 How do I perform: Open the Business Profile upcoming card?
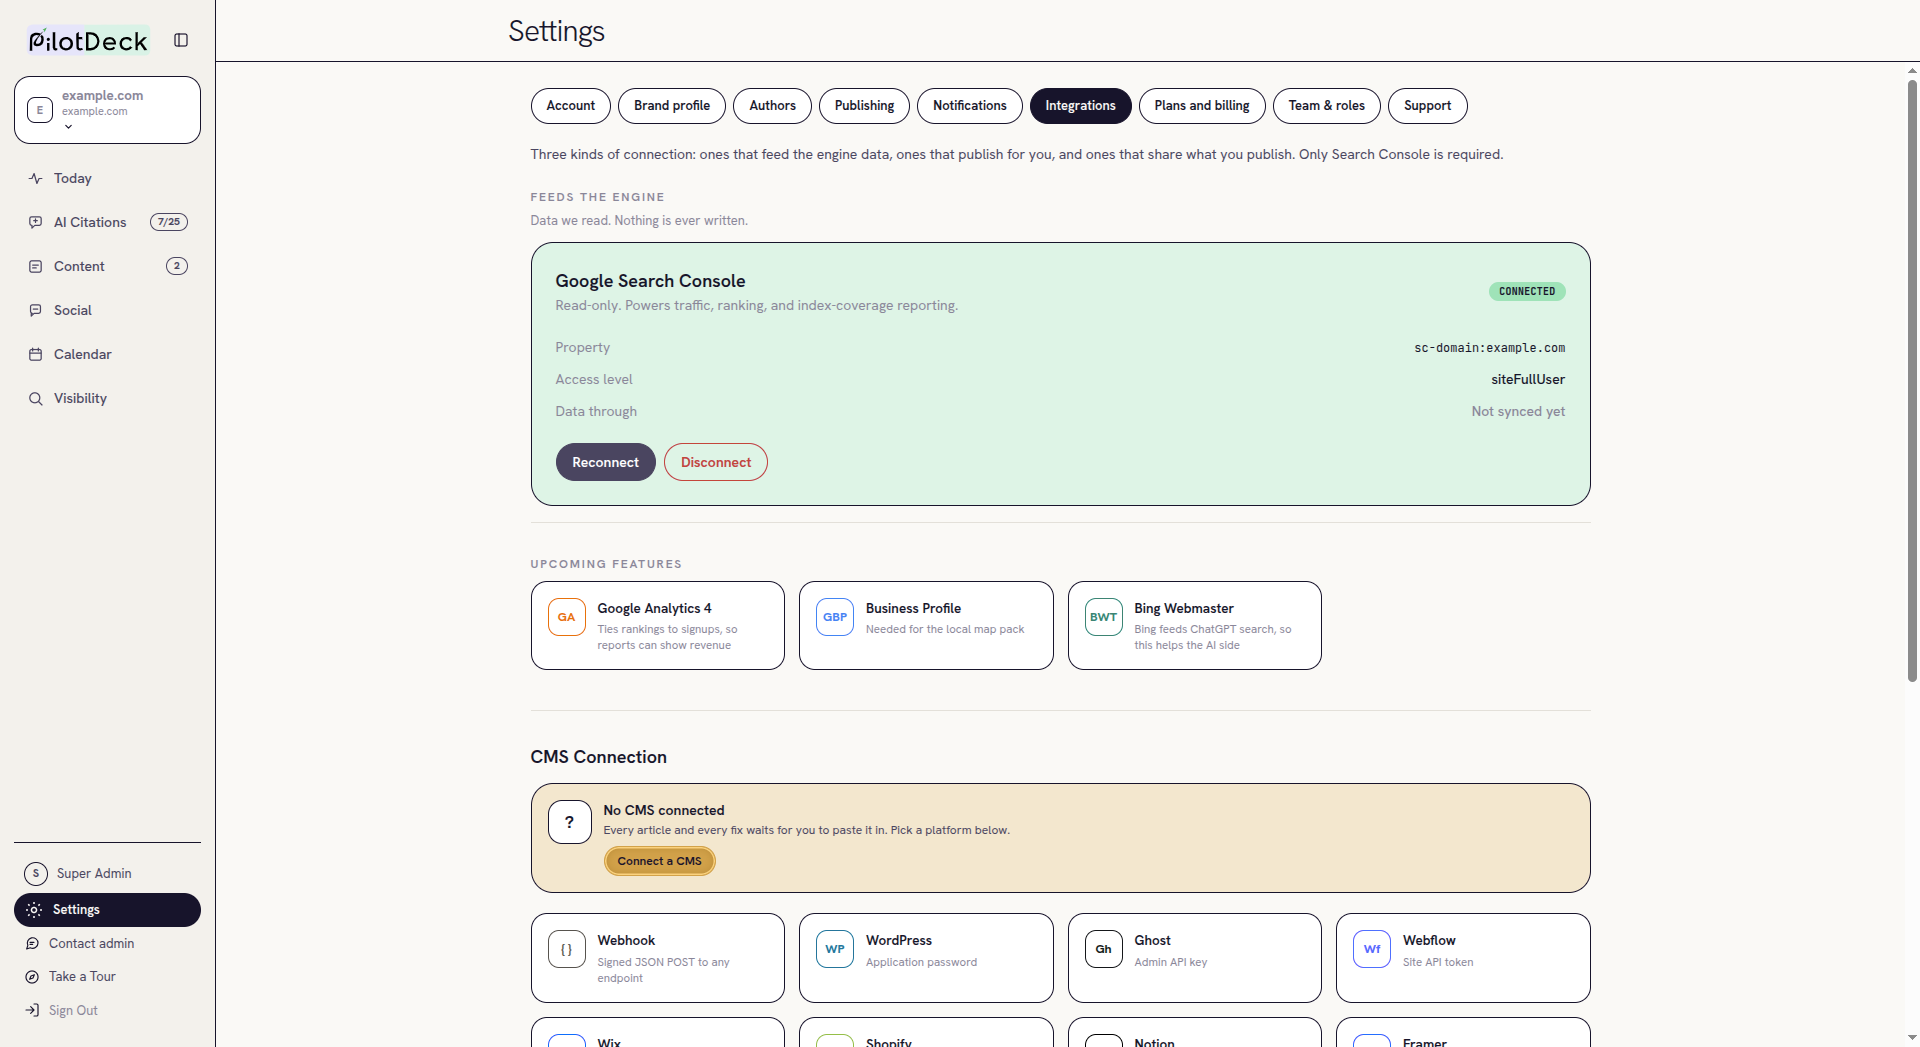(926, 626)
